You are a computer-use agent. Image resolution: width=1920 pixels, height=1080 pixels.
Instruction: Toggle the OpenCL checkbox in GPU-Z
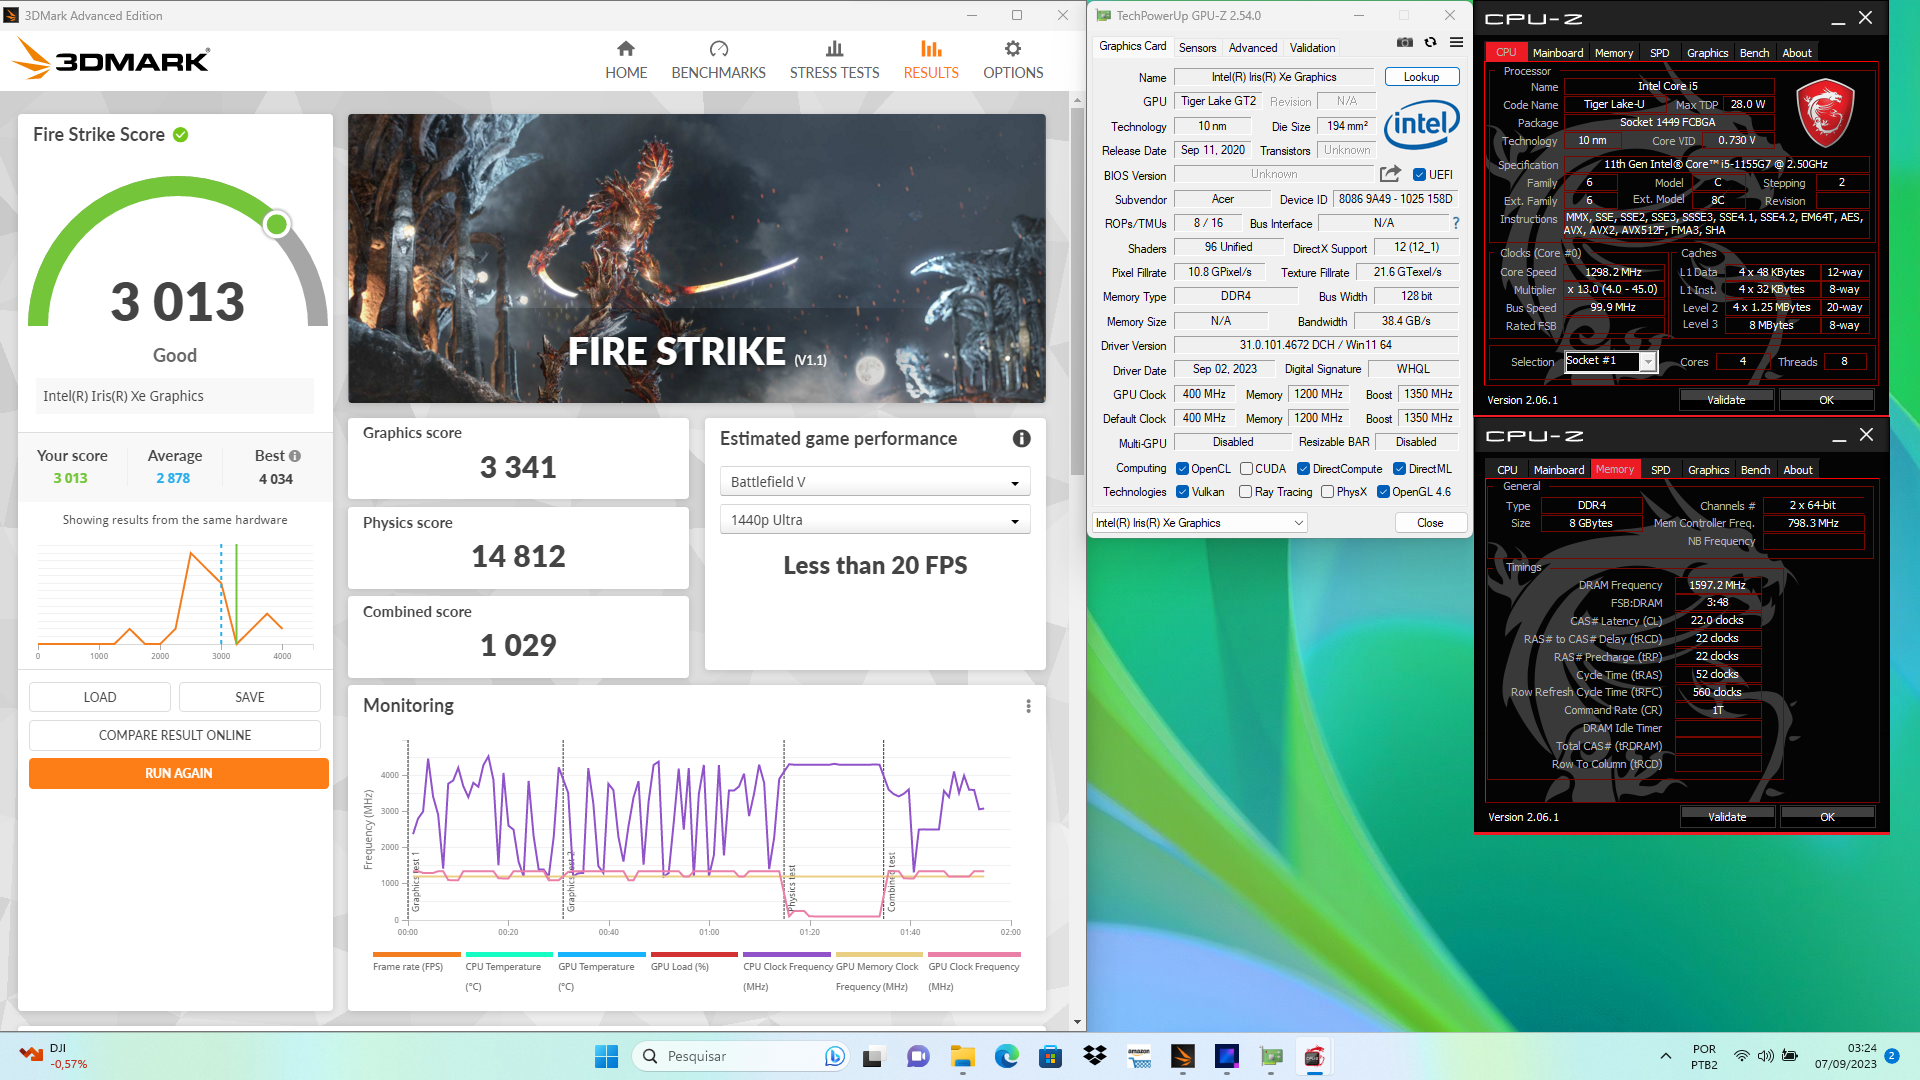[1182, 469]
